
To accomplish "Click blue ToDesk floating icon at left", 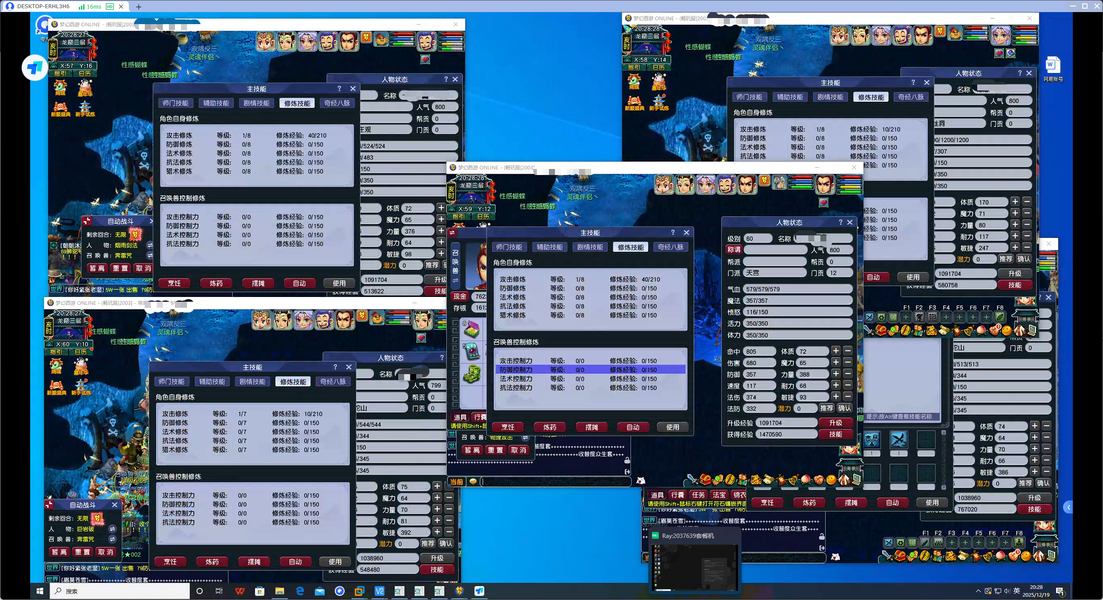I will (x=34, y=68).
